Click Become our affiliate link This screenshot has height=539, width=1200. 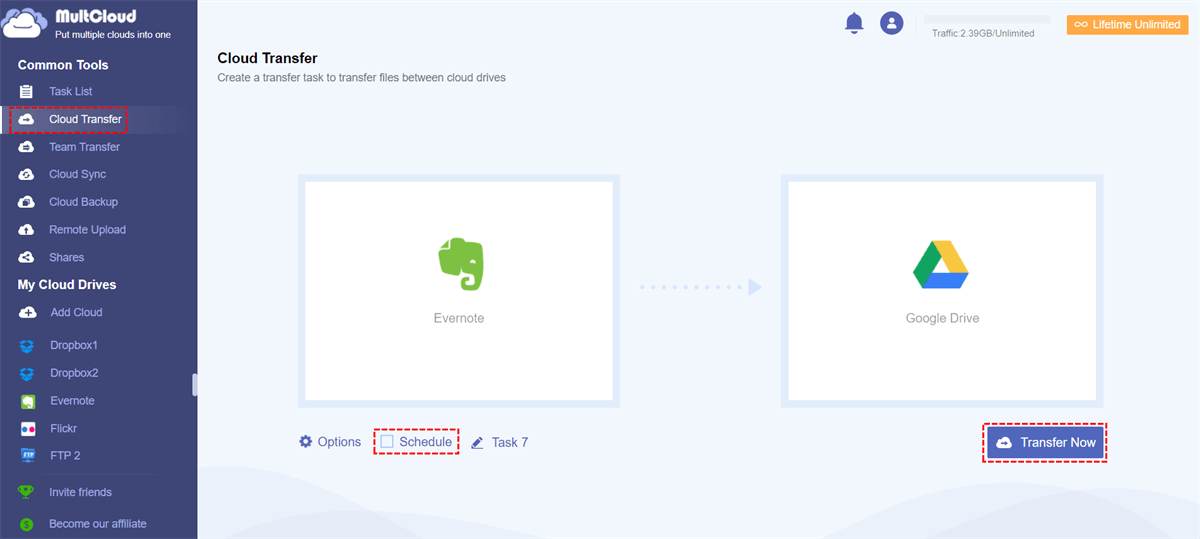[x=97, y=524]
